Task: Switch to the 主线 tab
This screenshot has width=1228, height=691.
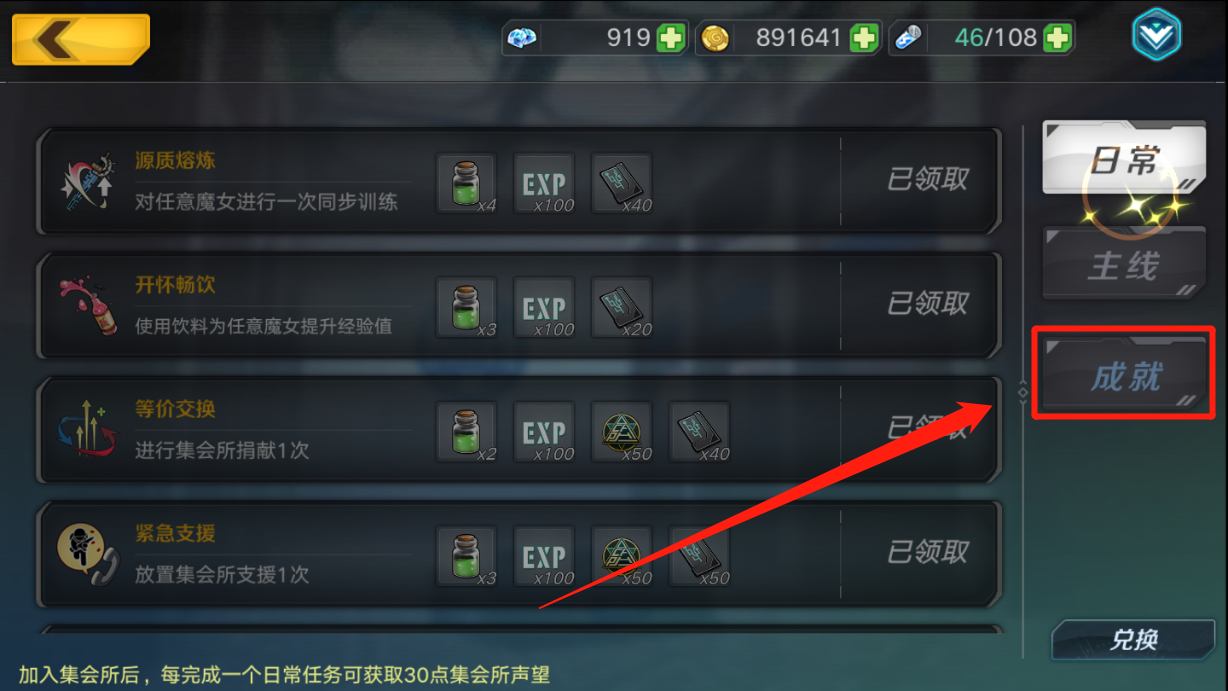Action: pos(1123,265)
